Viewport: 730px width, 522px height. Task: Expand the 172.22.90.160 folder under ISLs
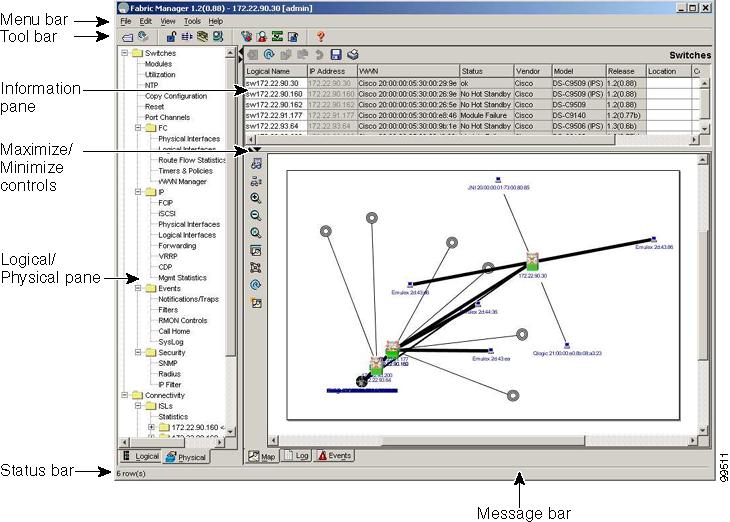pos(152,427)
